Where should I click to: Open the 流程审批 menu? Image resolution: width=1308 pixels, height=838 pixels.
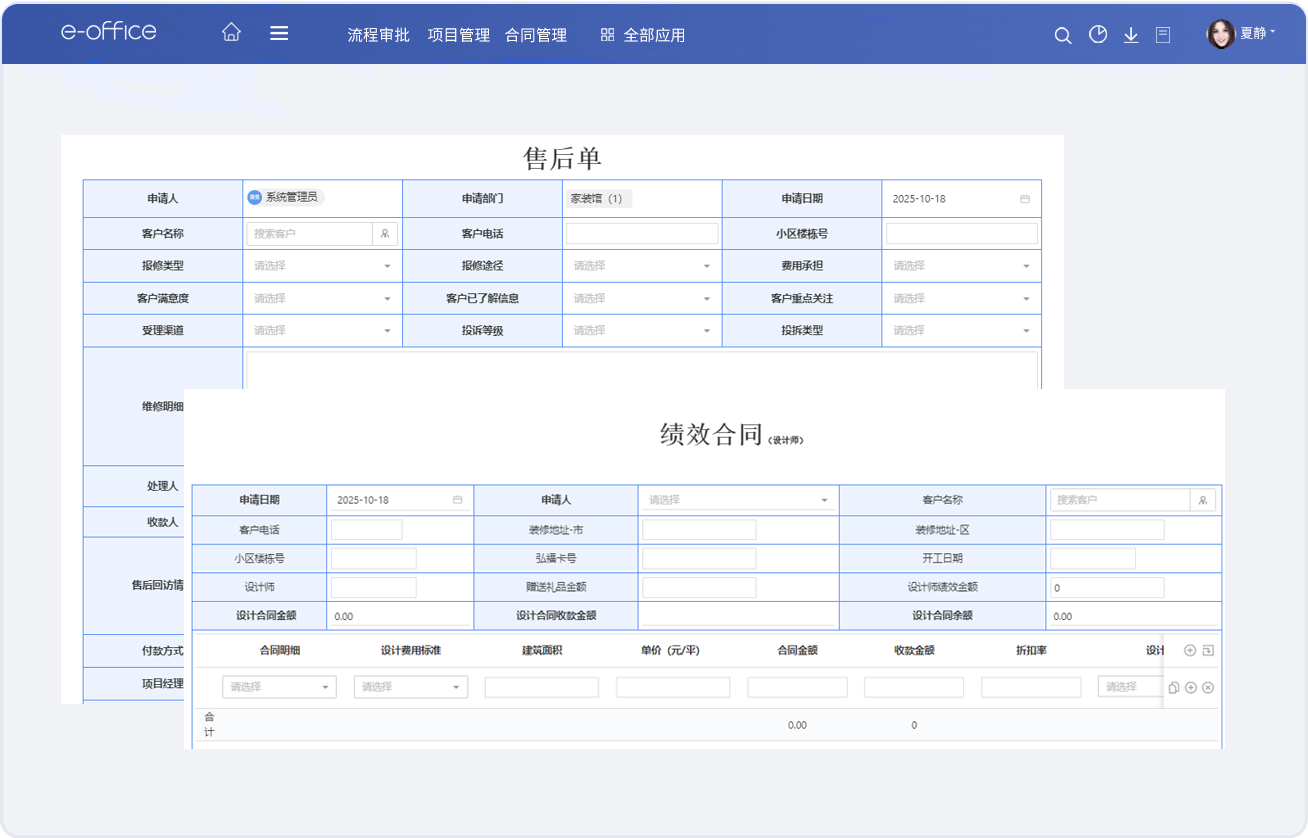378,35
